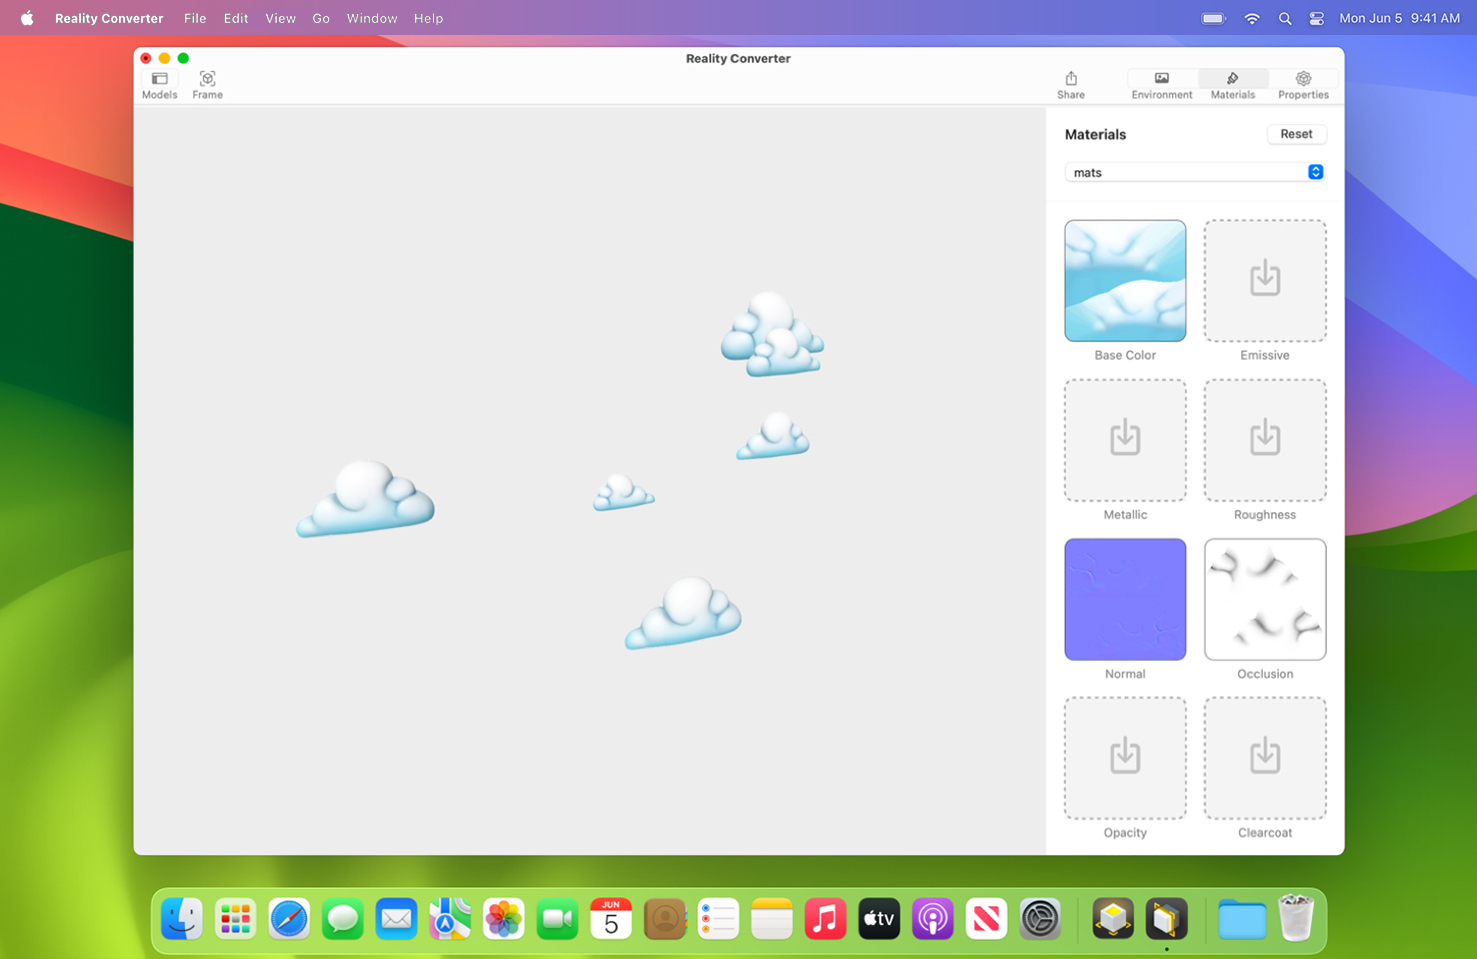Open Podcasts from the Dock
Image resolution: width=1477 pixels, height=959 pixels.
click(x=933, y=918)
